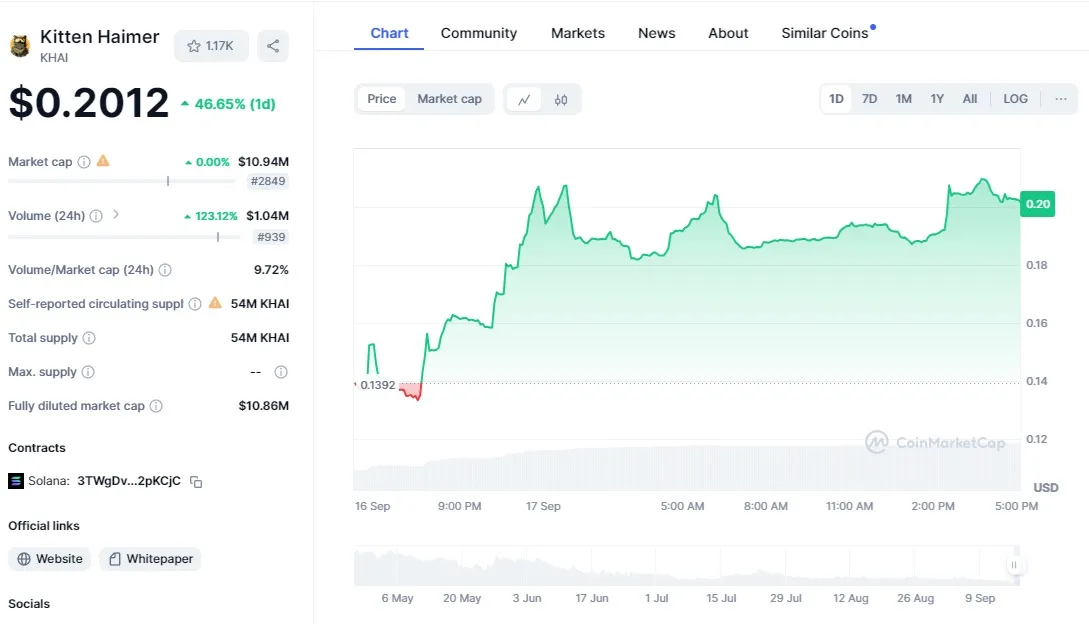Image resolution: width=1089 pixels, height=624 pixels.
Task: Click the $10.86M fully diluted value
Action: [x=264, y=406]
